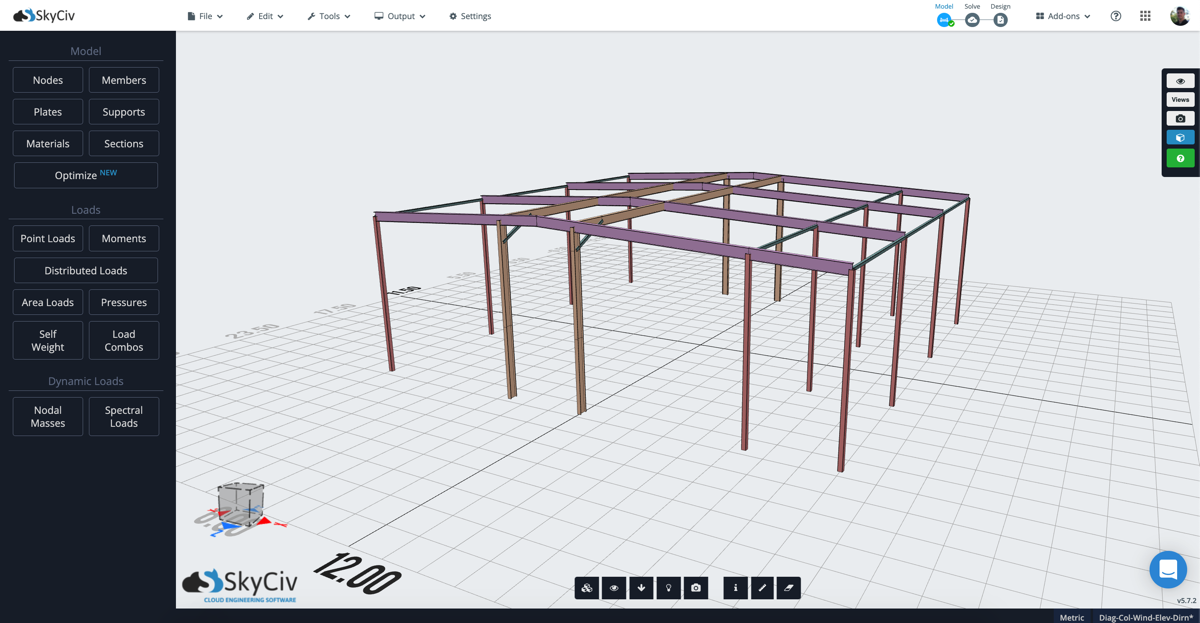Open the green help icon on the right panel
The image size is (1200, 623).
point(1180,157)
